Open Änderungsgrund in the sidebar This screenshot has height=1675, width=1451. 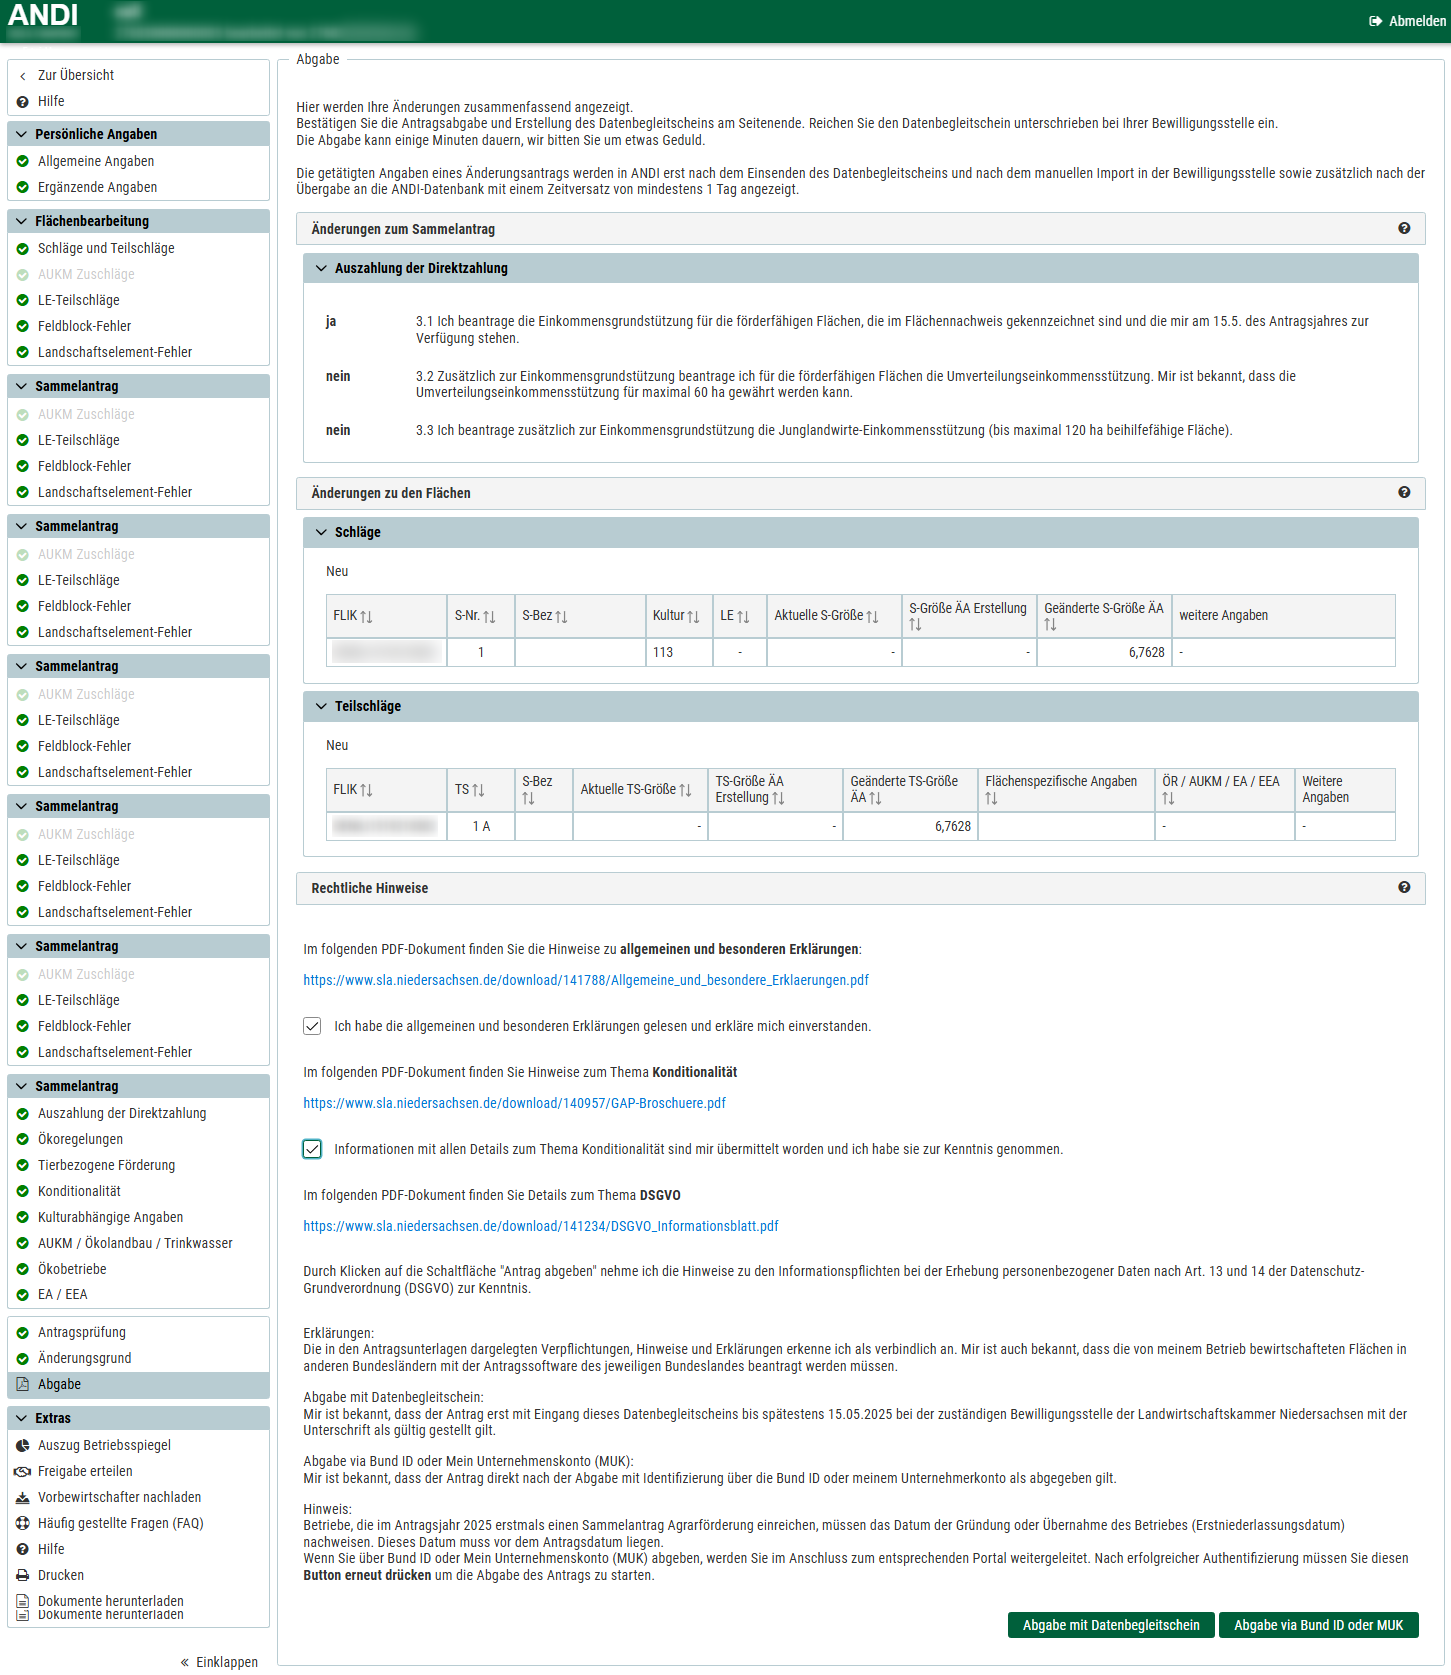pyautogui.click(x=84, y=1358)
